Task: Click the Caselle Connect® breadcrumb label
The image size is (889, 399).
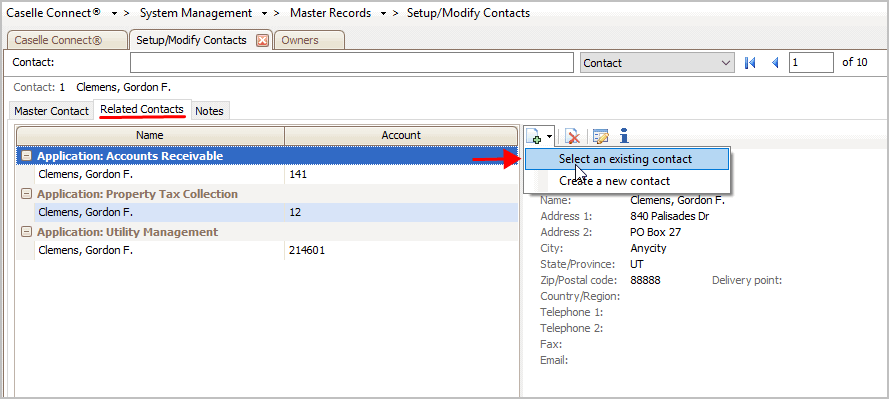Action: coord(54,12)
